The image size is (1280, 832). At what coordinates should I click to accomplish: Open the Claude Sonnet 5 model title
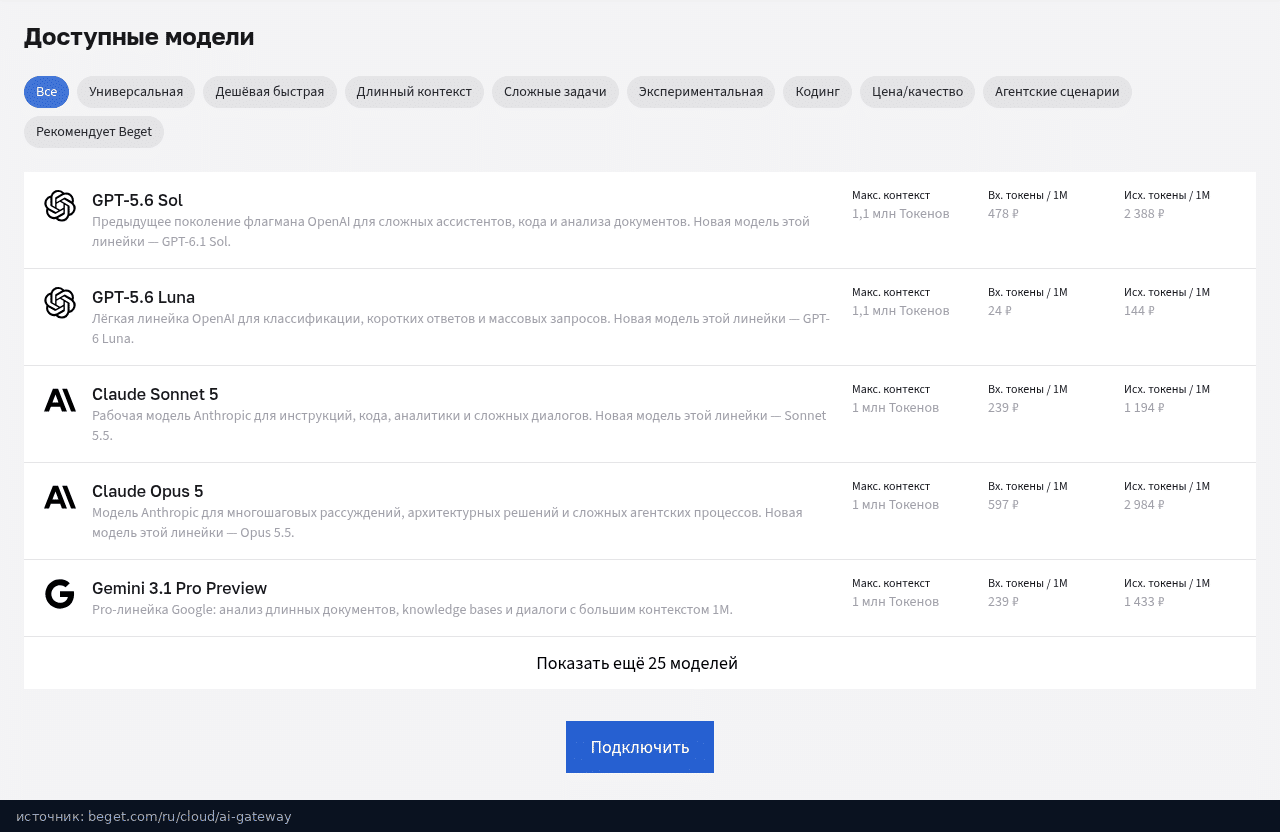pos(155,394)
